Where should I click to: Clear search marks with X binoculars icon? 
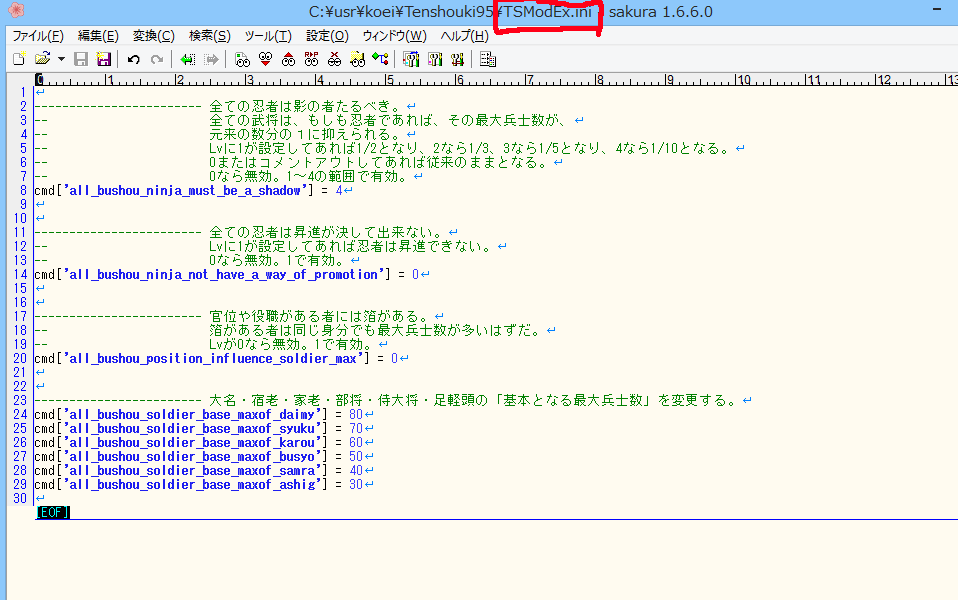click(x=334, y=59)
